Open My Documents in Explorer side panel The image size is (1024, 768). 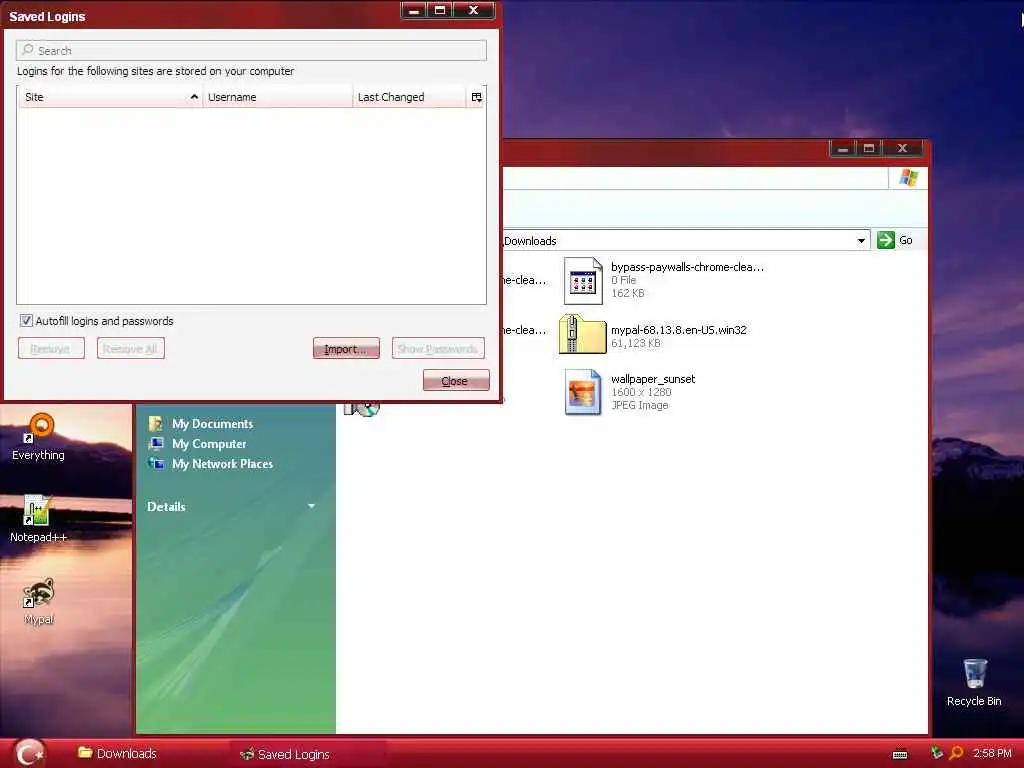212,424
